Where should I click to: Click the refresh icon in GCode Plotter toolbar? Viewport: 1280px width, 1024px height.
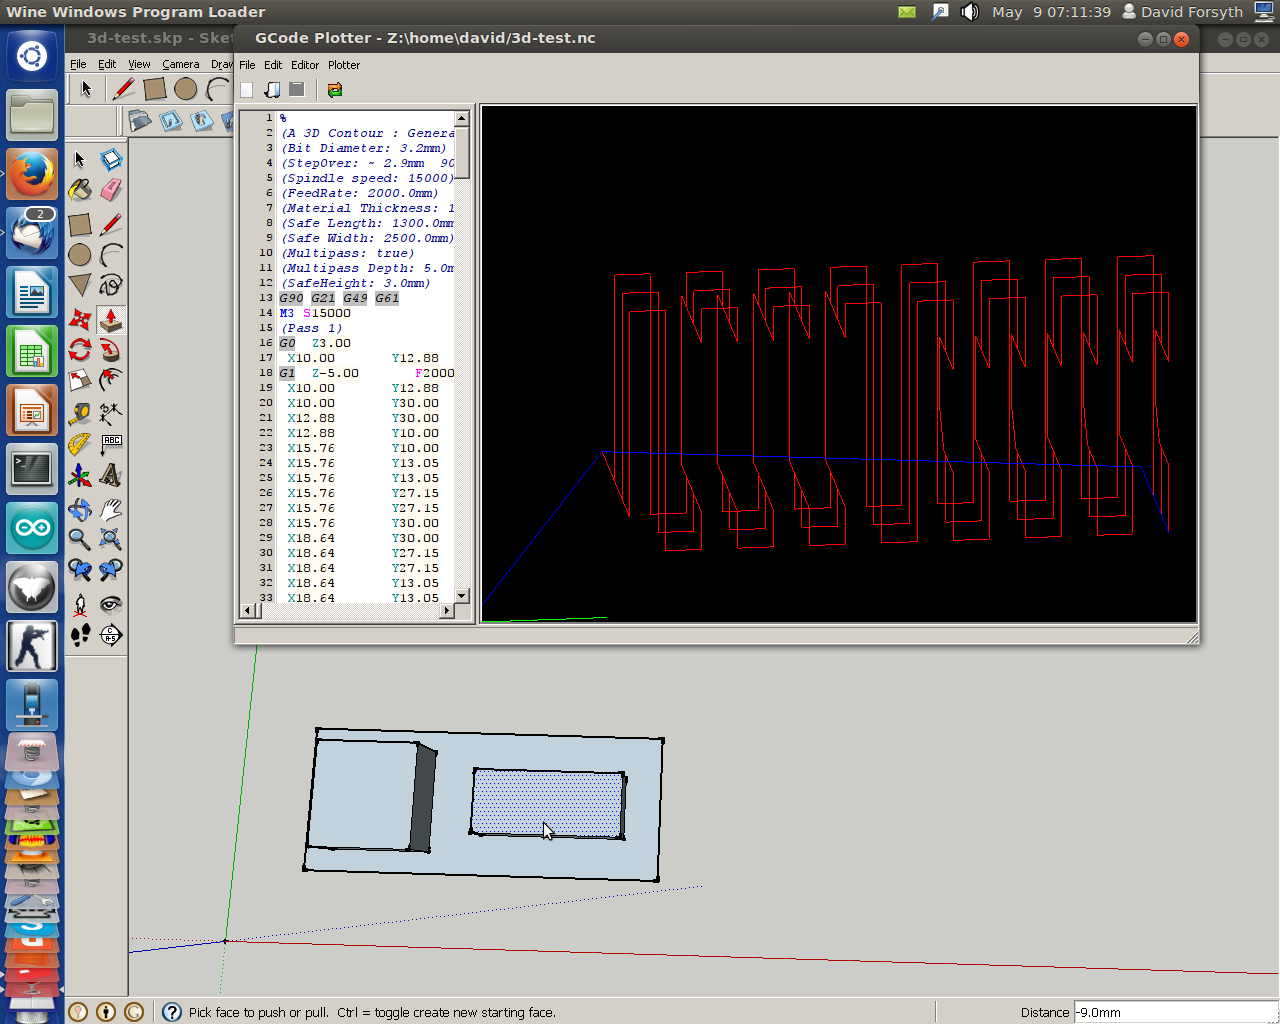335,90
